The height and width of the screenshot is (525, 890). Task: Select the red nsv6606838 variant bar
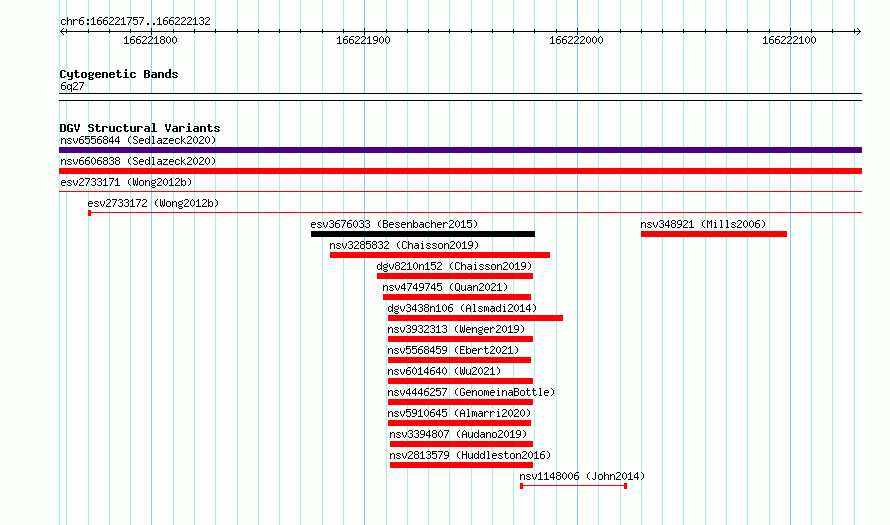[x=460, y=171]
